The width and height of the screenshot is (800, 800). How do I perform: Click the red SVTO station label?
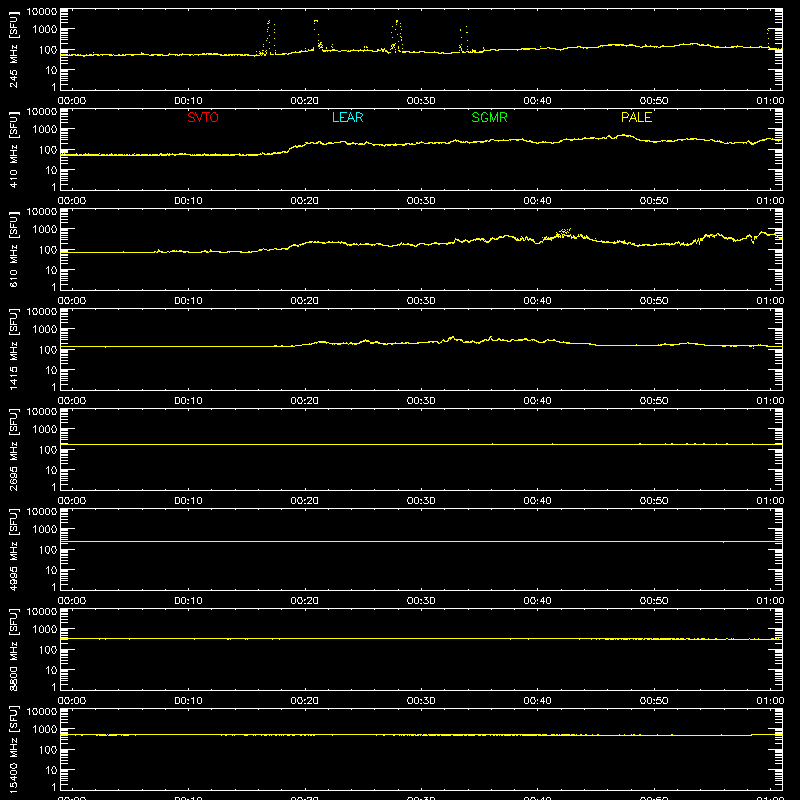pos(203,117)
